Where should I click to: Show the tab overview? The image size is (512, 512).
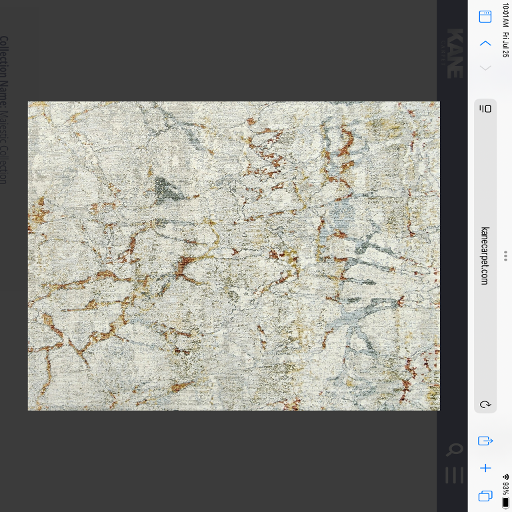[485, 496]
